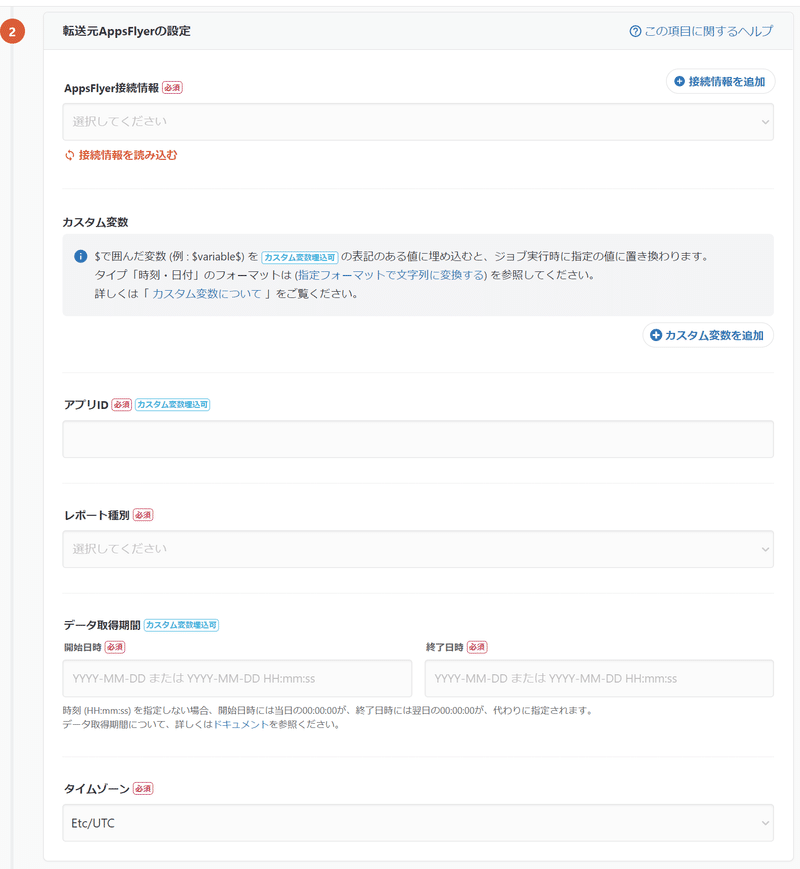Click カスタム変数埋込可 badge next to アプリID
The width and height of the screenshot is (800, 869).
pos(172,405)
